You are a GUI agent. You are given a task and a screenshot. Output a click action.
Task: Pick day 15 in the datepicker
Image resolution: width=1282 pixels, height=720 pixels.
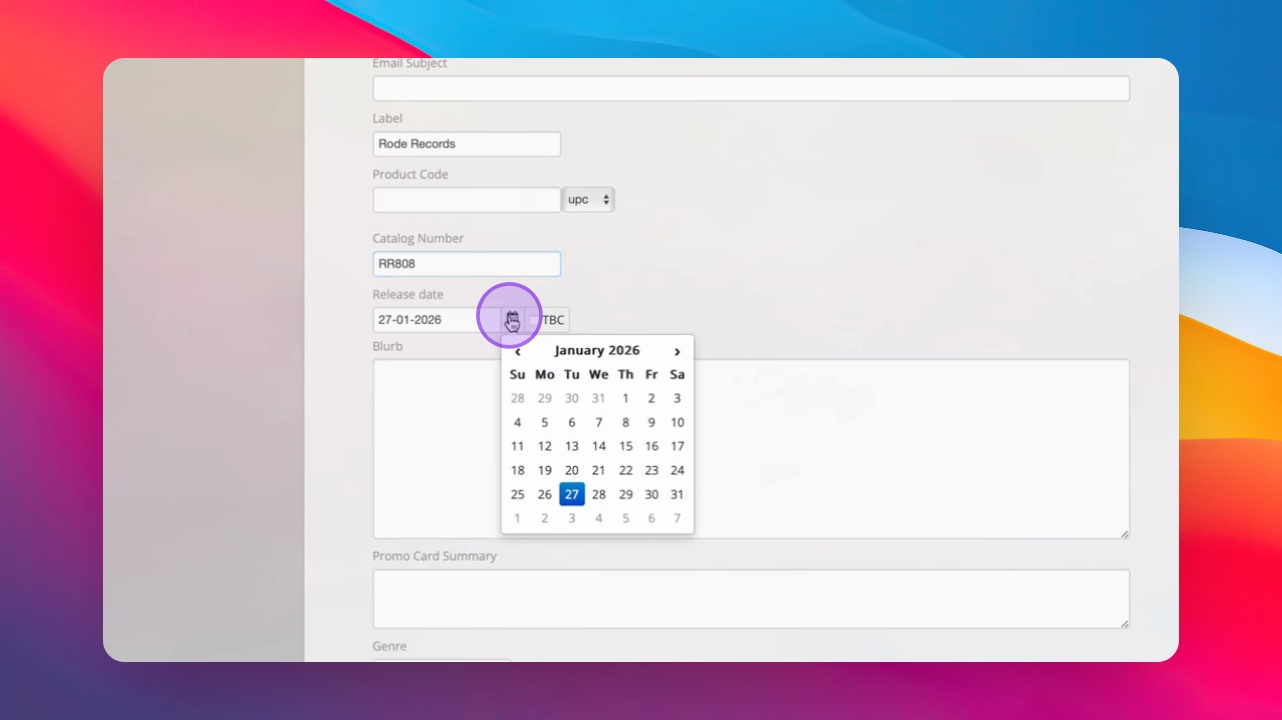(625, 446)
